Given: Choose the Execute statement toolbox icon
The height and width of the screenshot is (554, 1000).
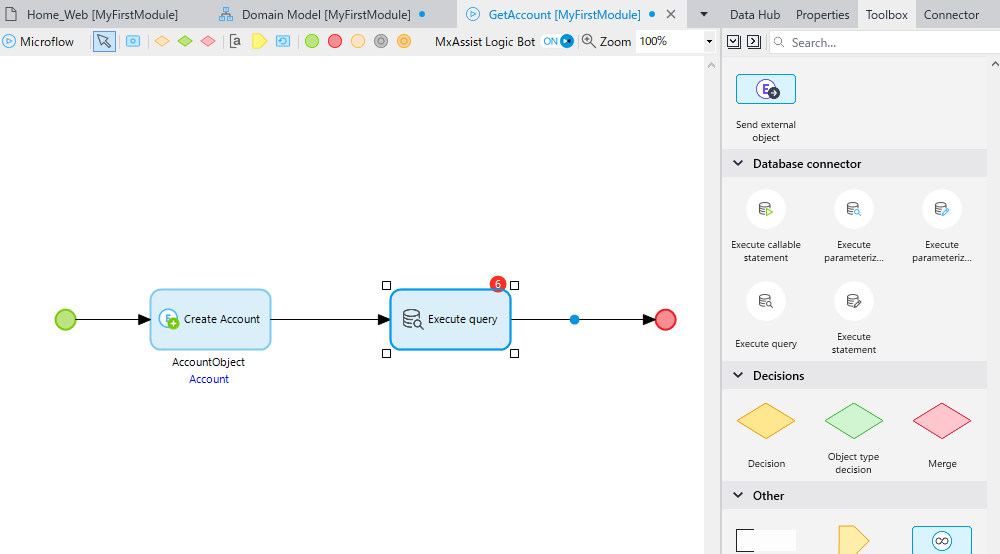Looking at the screenshot, I should [853, 301].
